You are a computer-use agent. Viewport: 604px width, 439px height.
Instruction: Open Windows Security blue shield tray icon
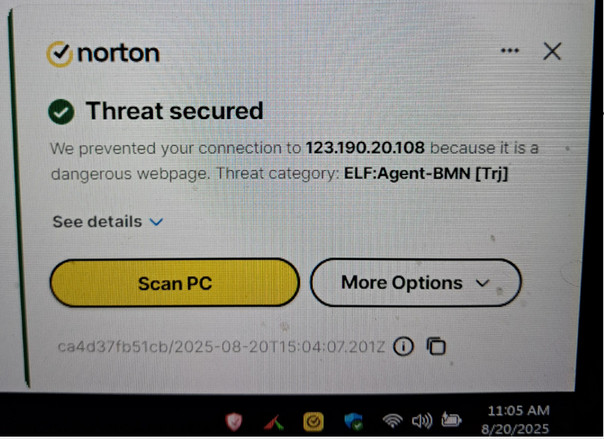point(353,421)
